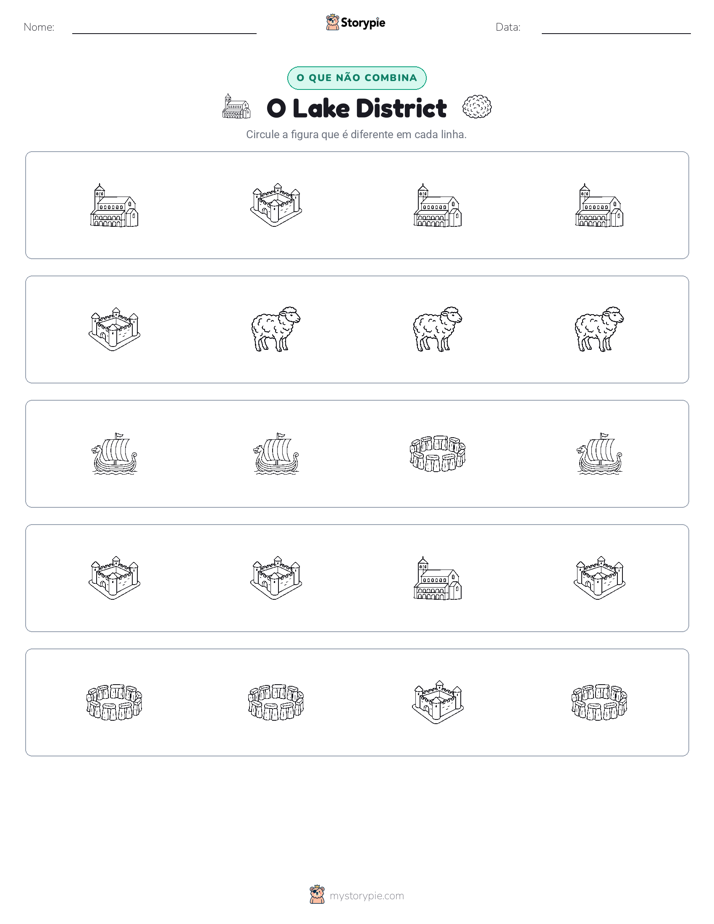Image resolution: width=714 pixels, height=924 pixels.
Task: Select the castle among the stone circles
Action: (x=437, y=702)
